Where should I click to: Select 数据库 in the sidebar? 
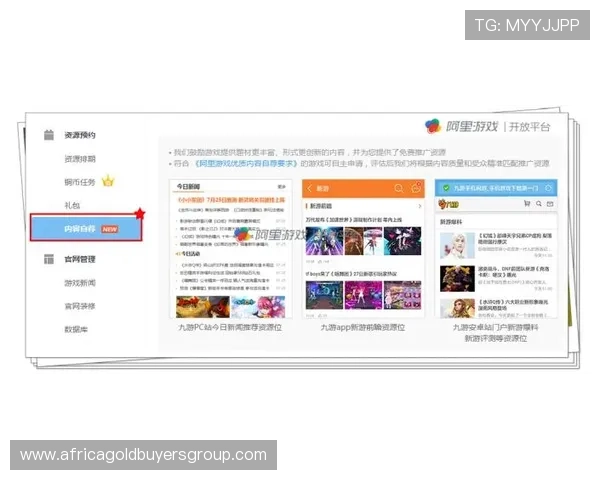76,329
